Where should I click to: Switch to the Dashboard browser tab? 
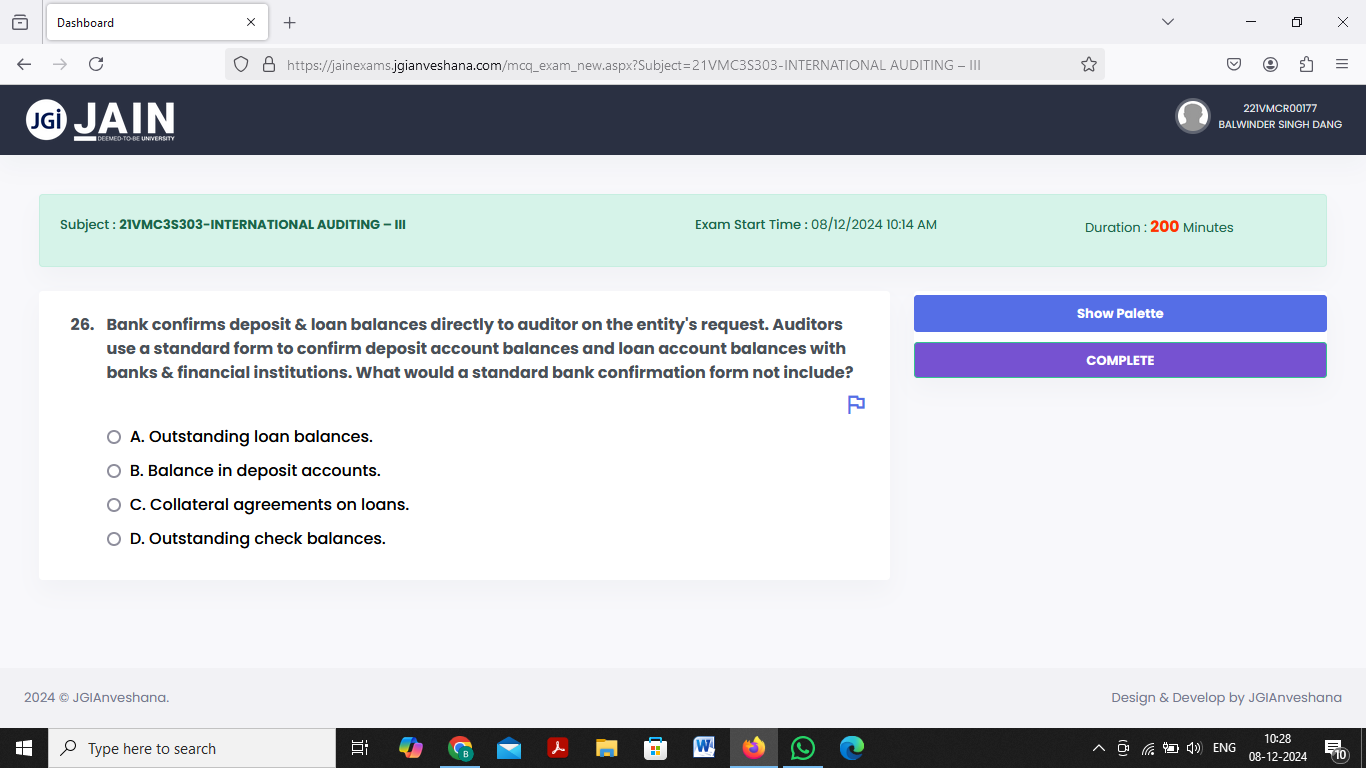[150, 21]
